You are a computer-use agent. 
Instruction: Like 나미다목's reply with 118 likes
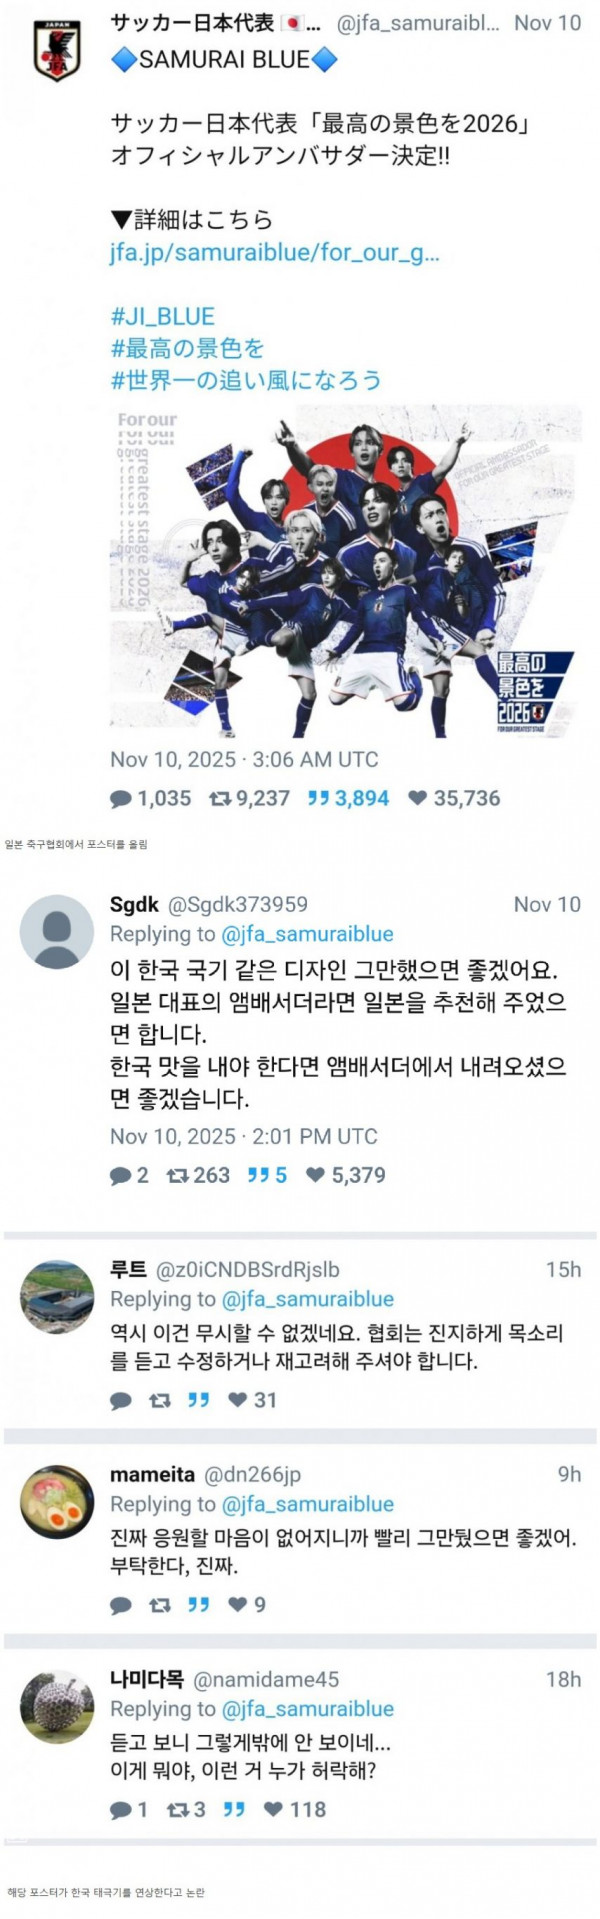tap(273, 1810)
